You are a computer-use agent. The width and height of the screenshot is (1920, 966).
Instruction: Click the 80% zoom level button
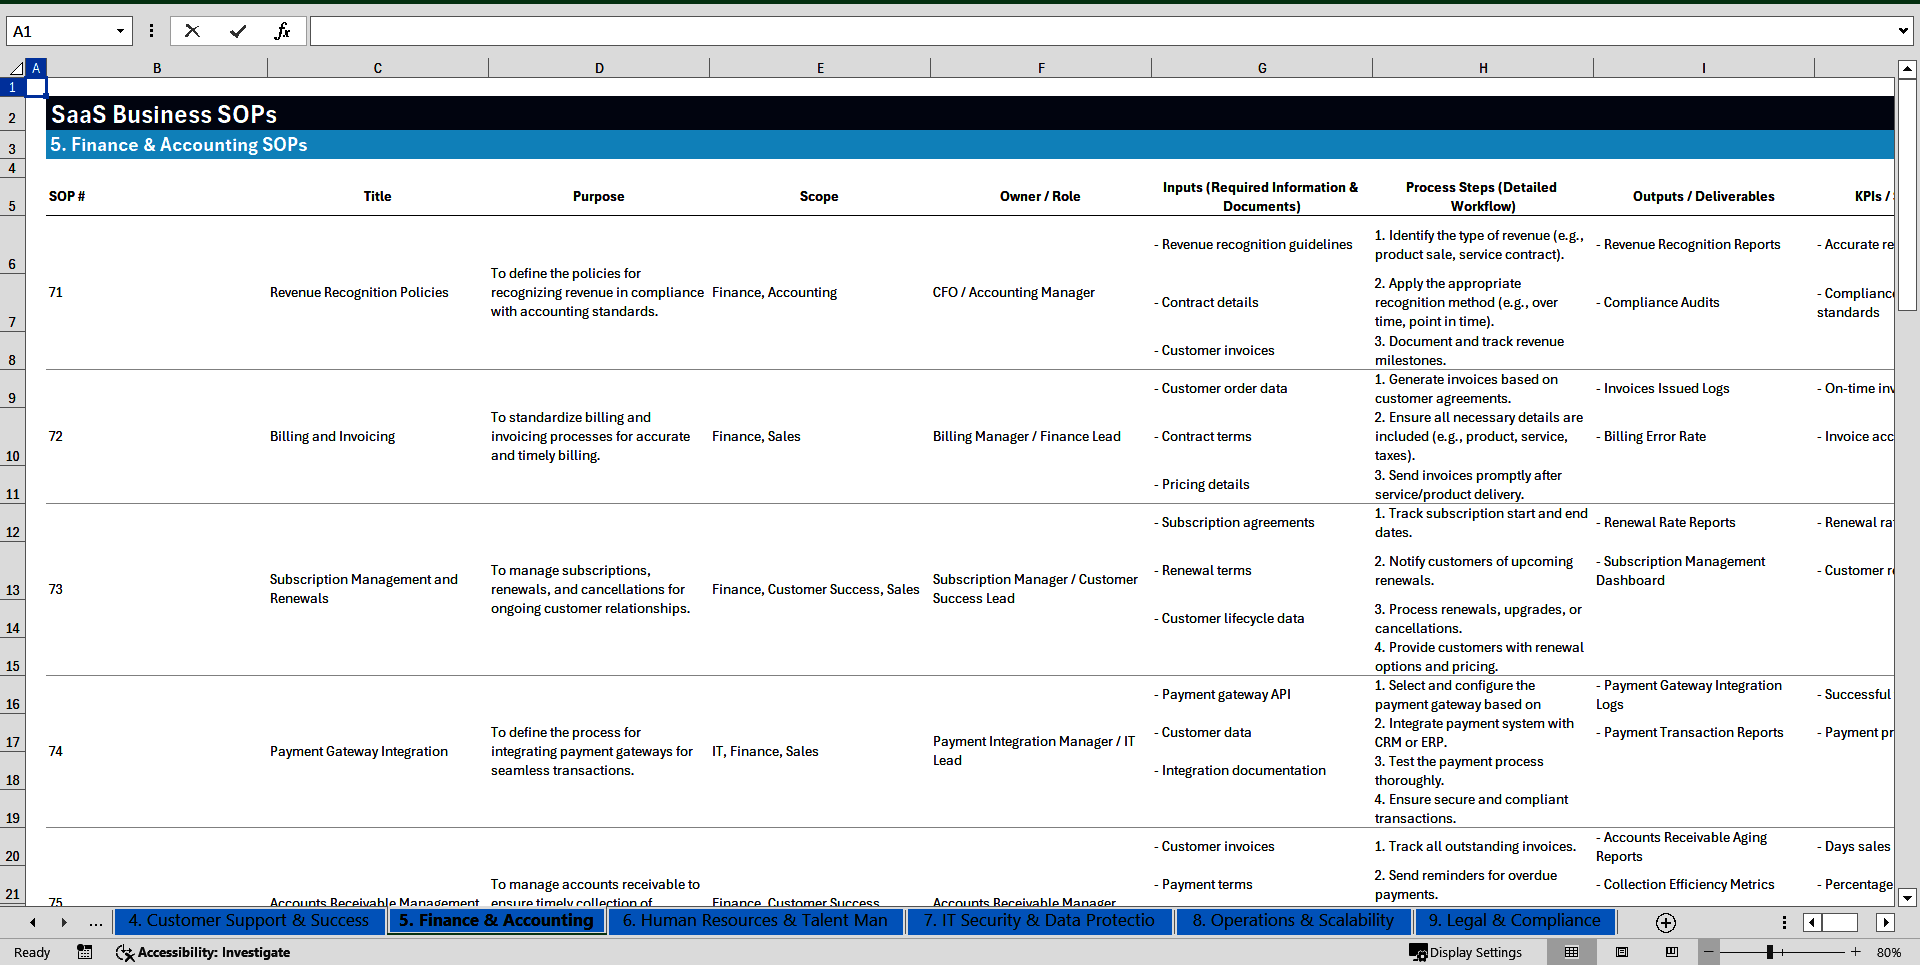pyautogui.click(x=1889, y=952)
